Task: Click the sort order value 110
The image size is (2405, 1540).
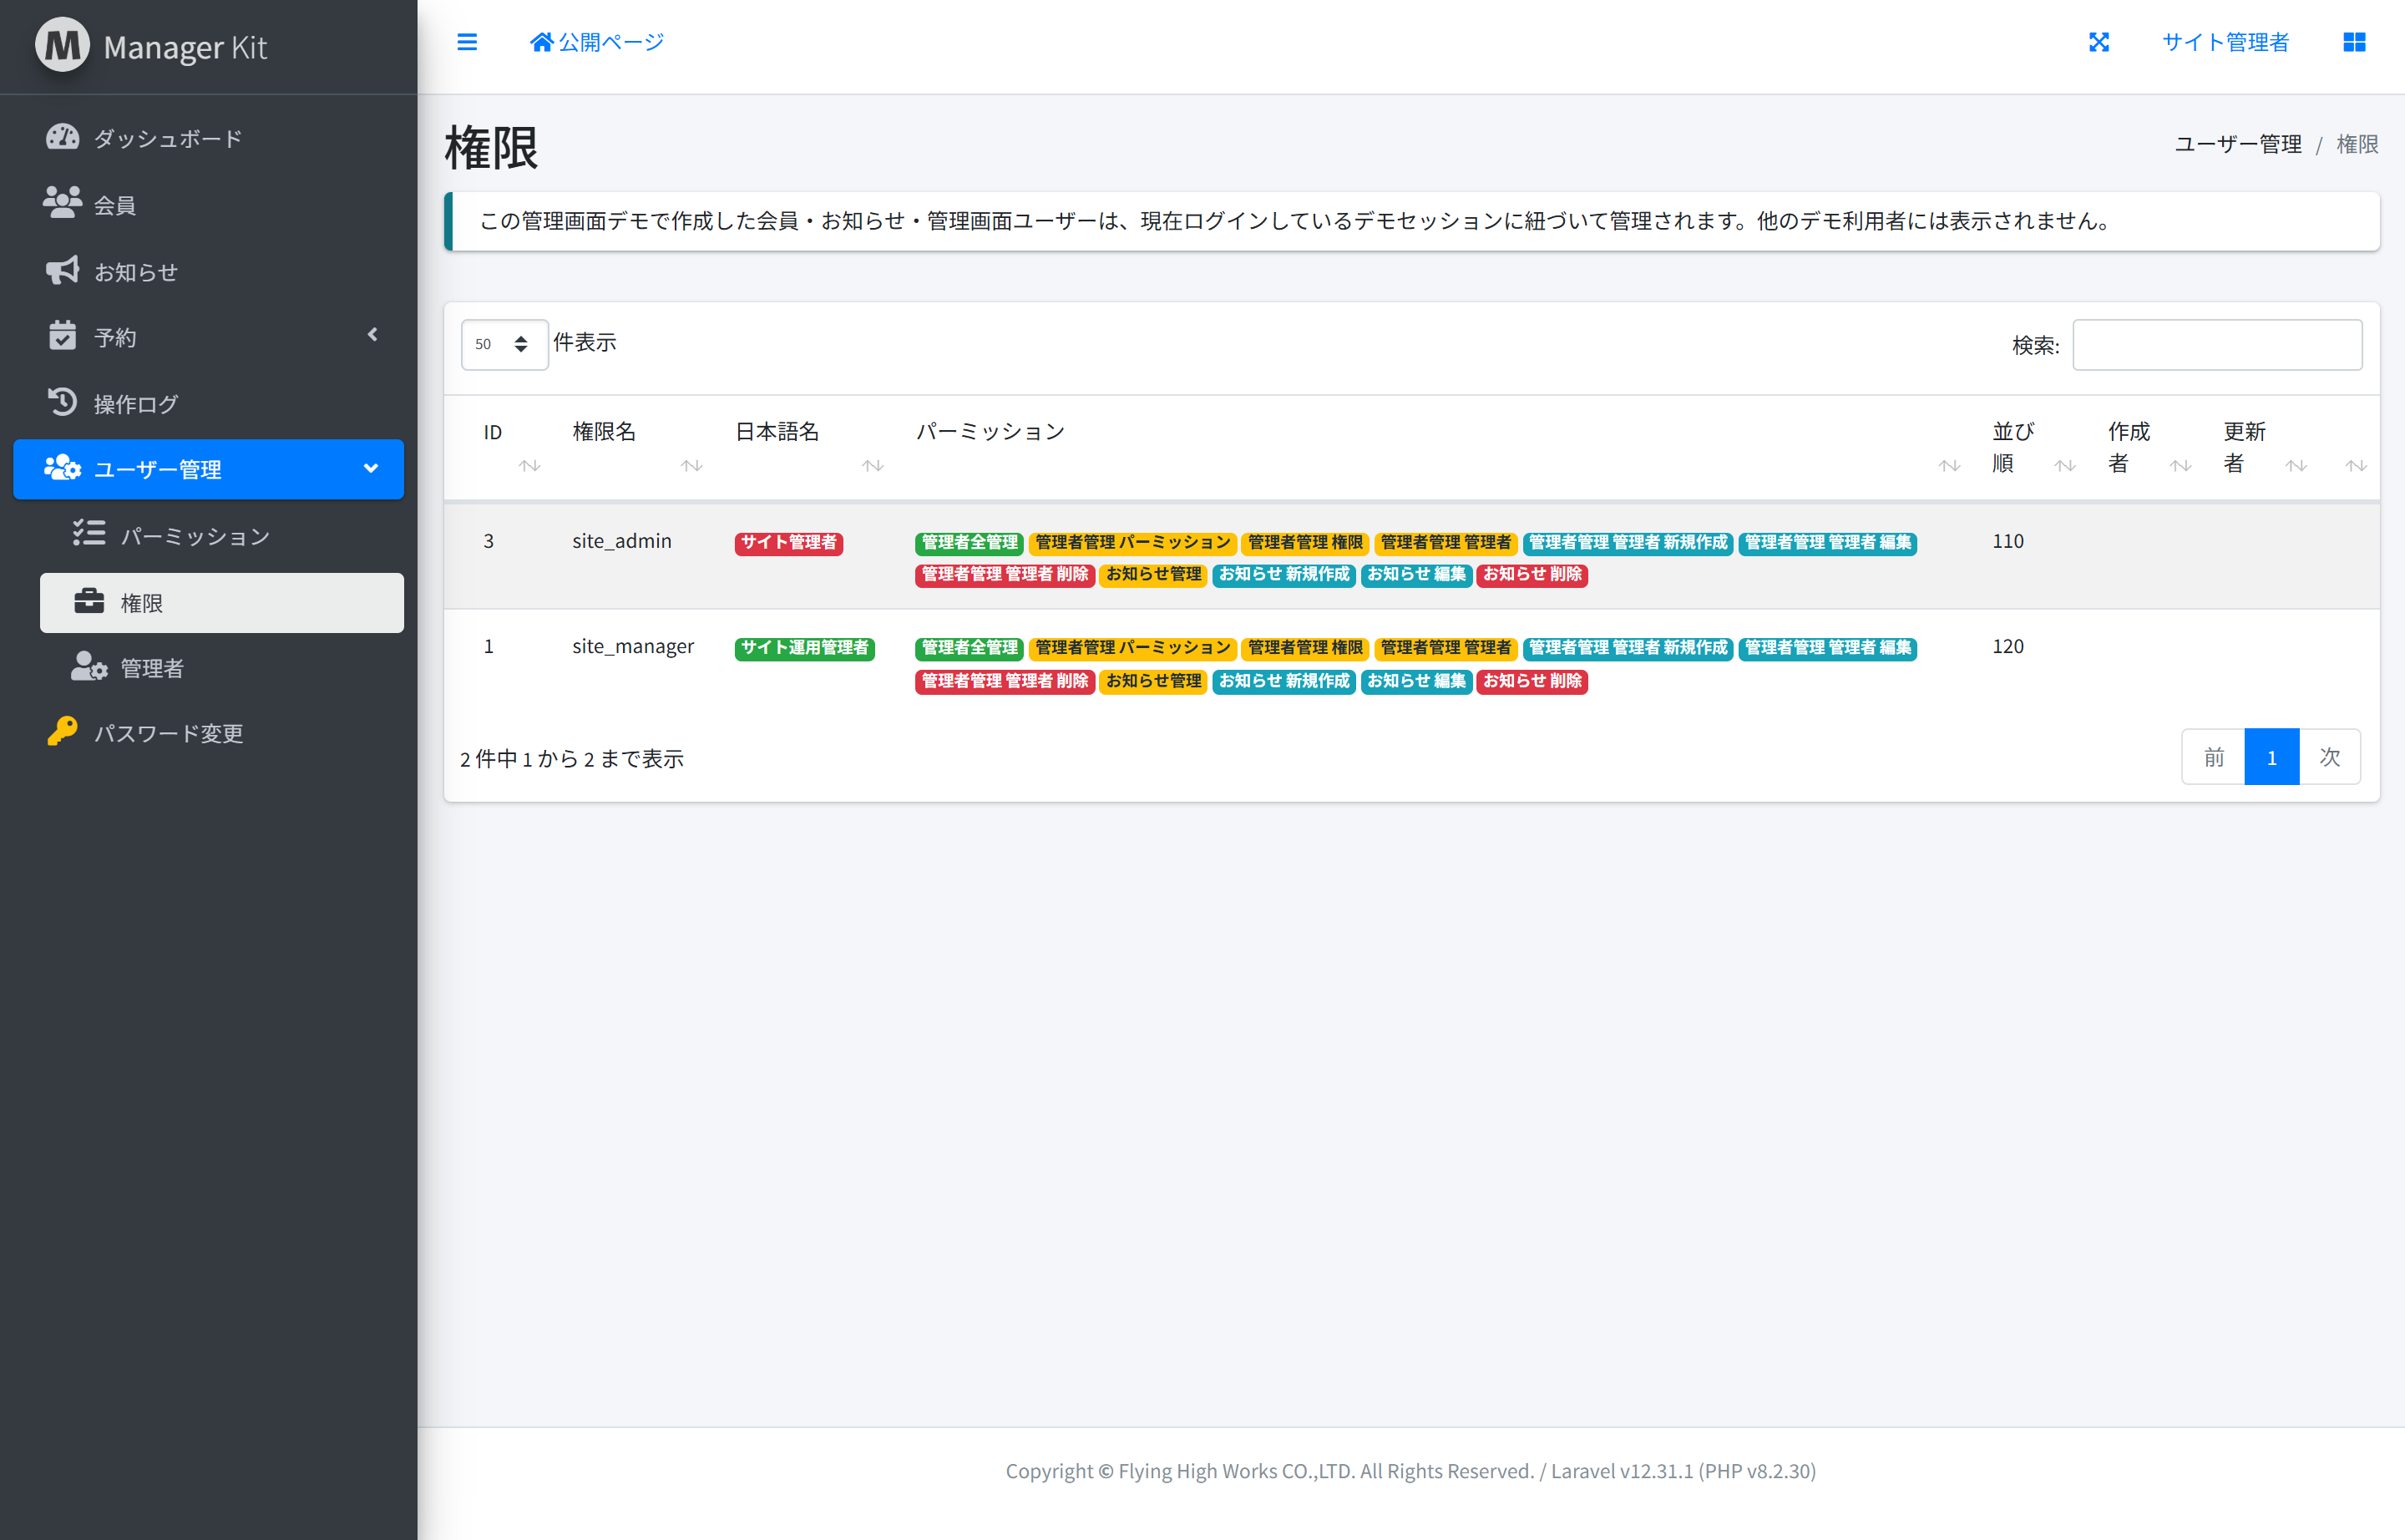Action: (2007, 541)
